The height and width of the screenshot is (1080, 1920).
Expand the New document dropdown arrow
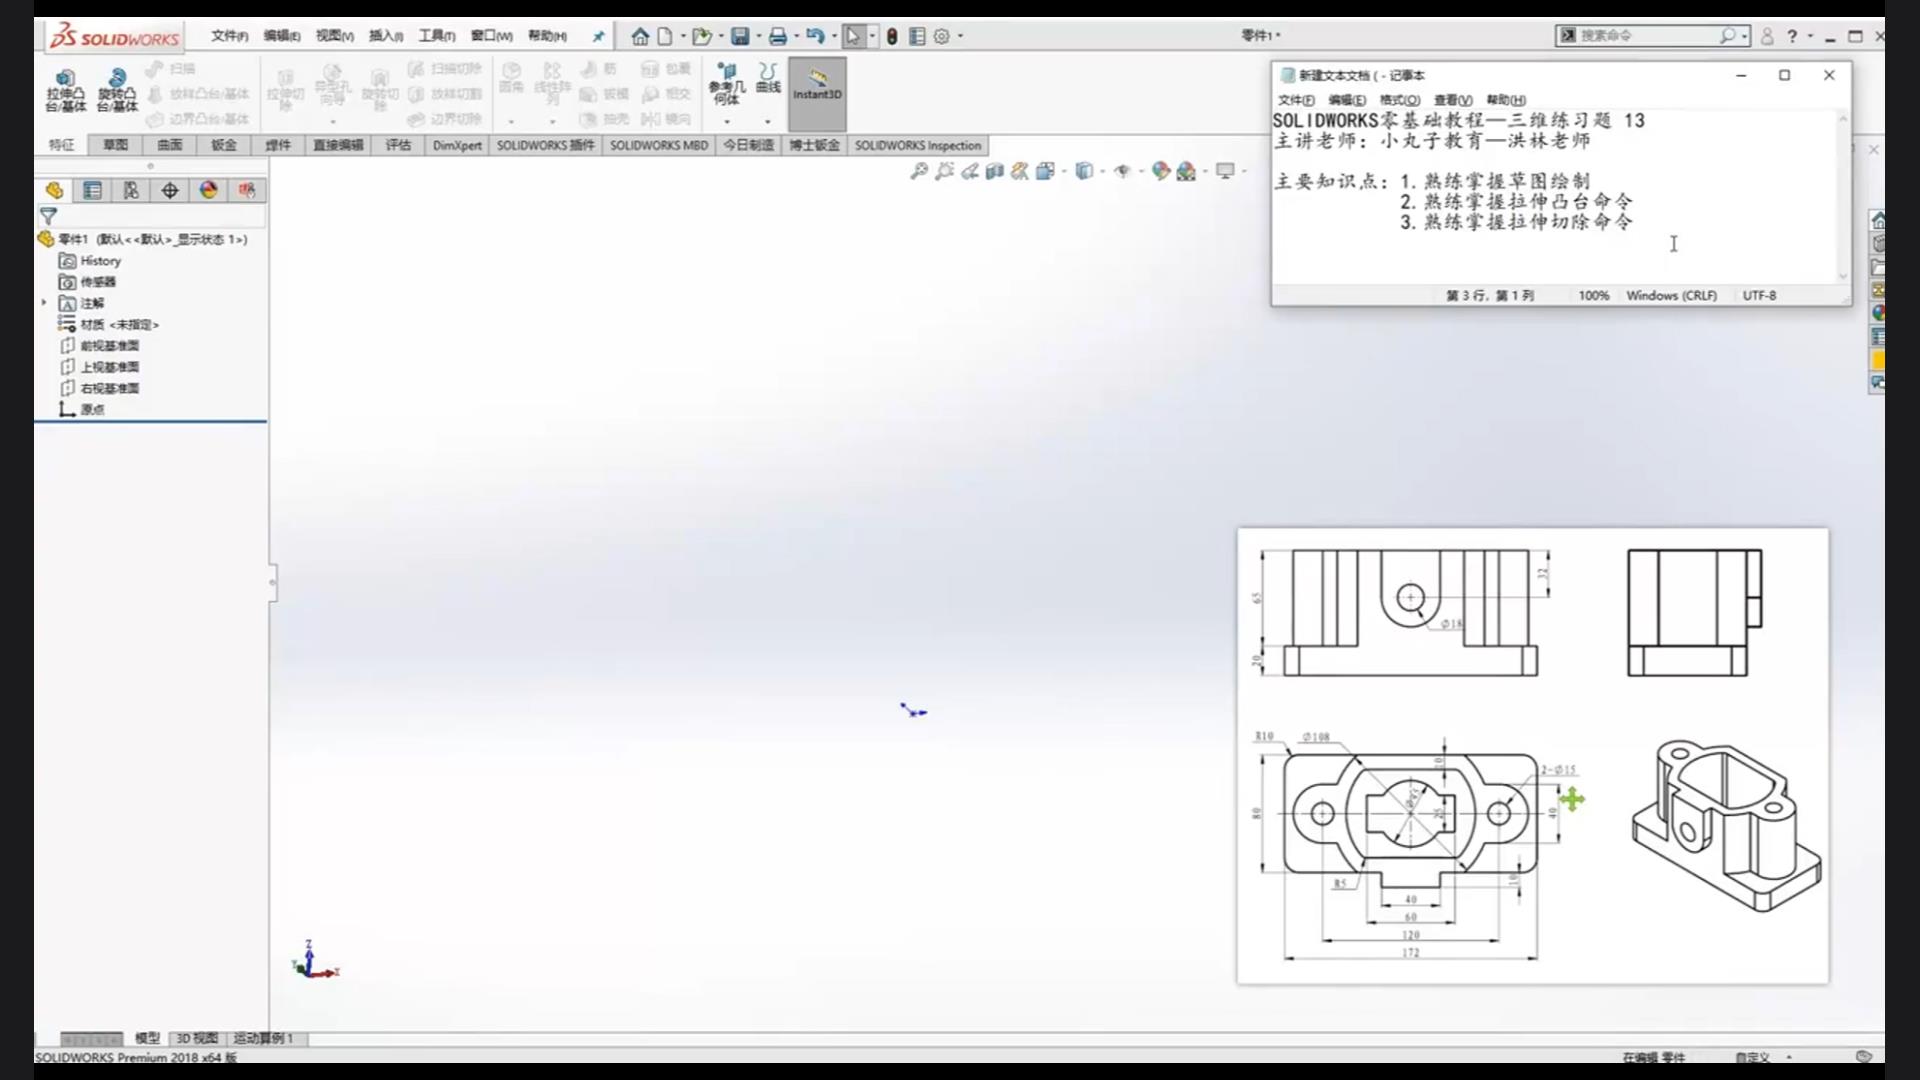click(x=683, y=36)
